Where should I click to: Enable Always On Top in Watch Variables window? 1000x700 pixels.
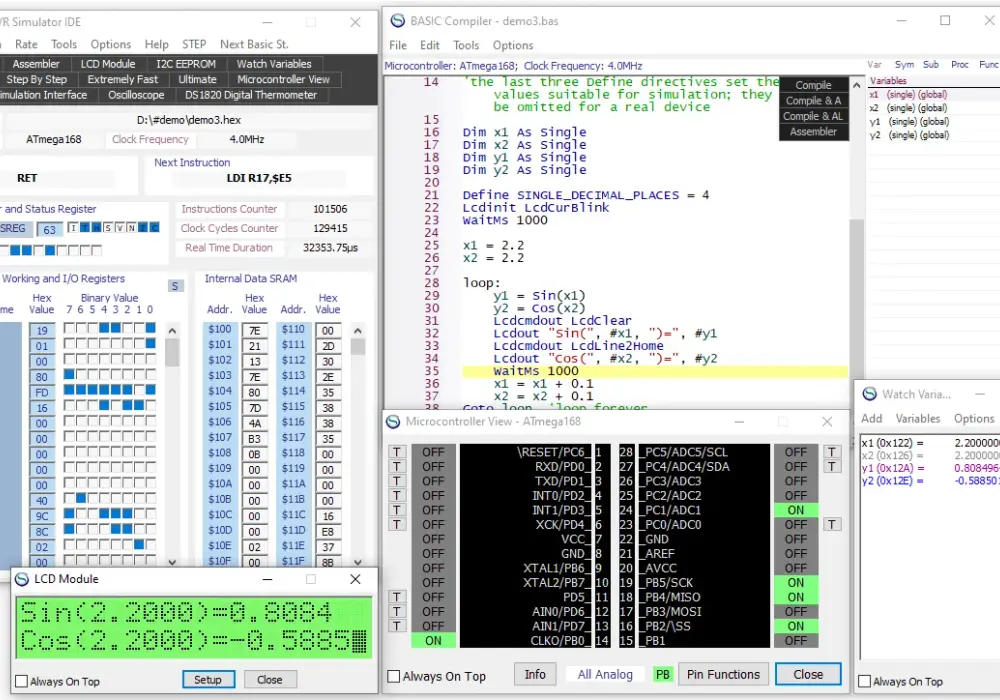click(x=865, y=682)
